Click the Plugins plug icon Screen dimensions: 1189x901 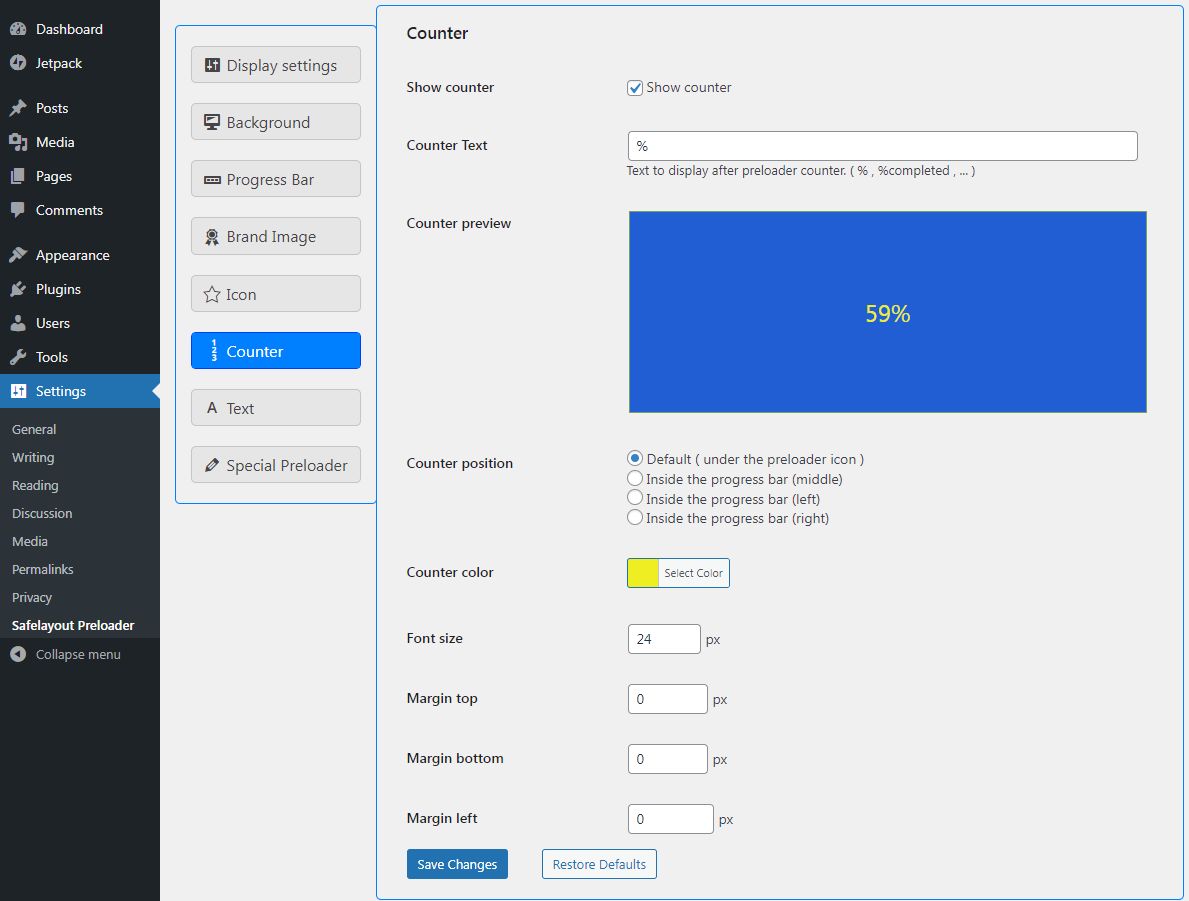pos(17,289)
